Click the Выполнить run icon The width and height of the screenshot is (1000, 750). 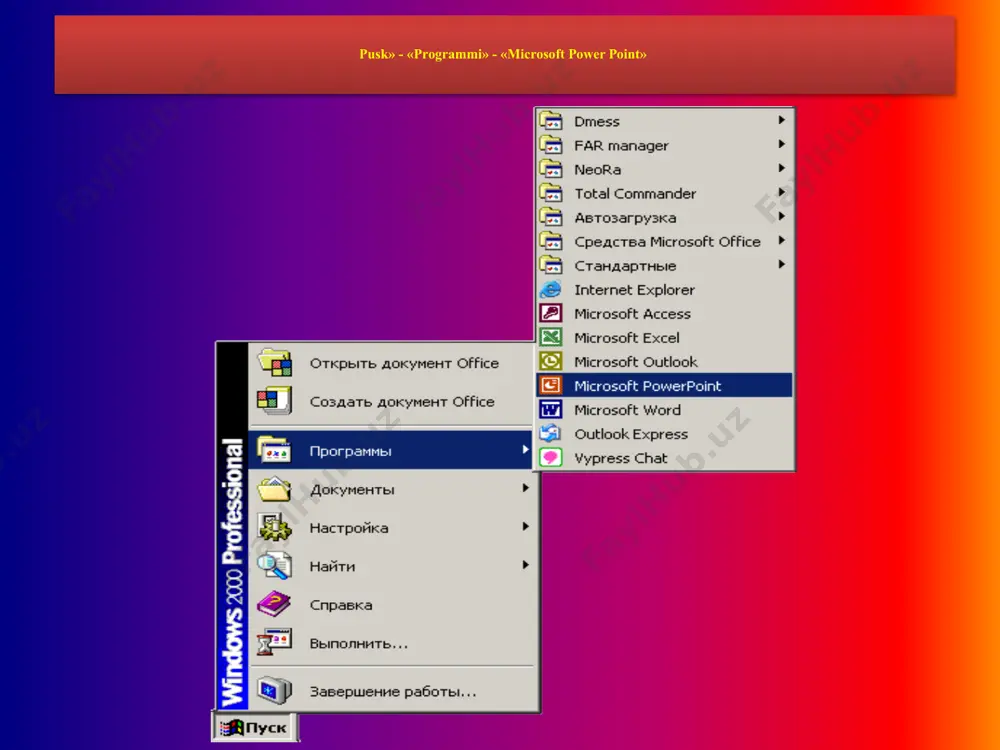[x=275, y=643]
